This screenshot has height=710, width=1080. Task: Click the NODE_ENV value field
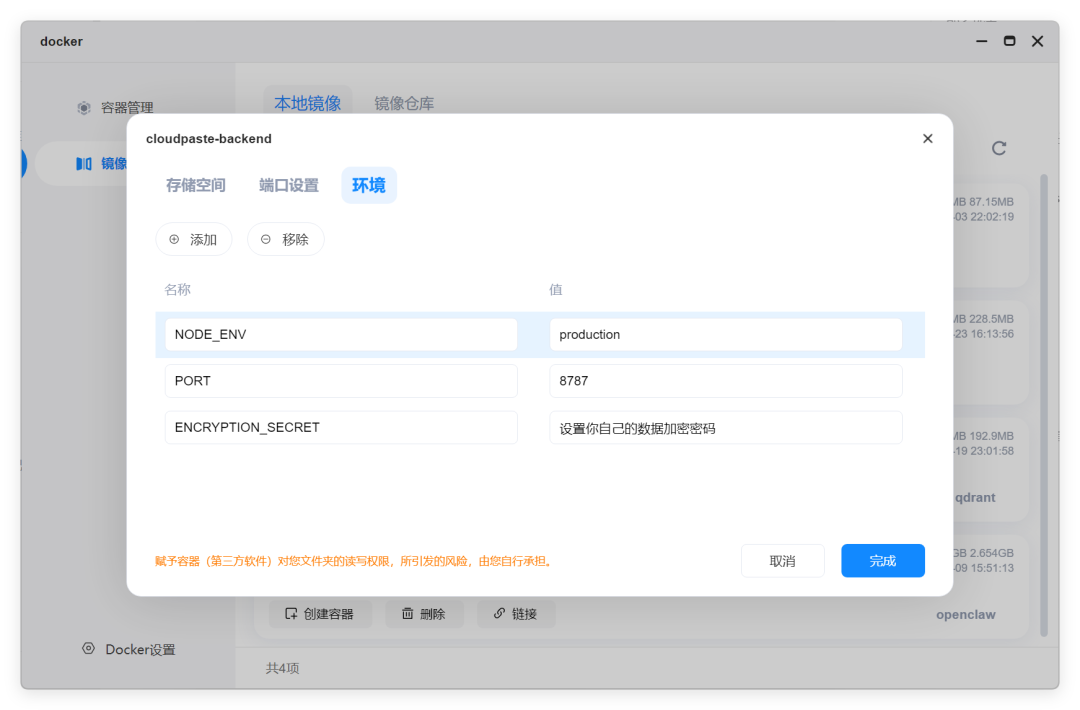click(726, 334)
